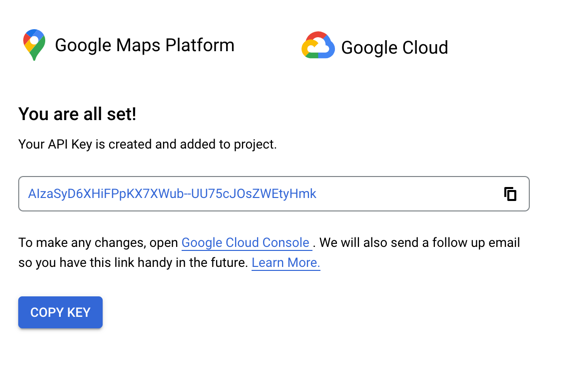Click the double hyphen inside the API key
The width and height of the screenshot is (585, 381).
(x=187, y=194)
